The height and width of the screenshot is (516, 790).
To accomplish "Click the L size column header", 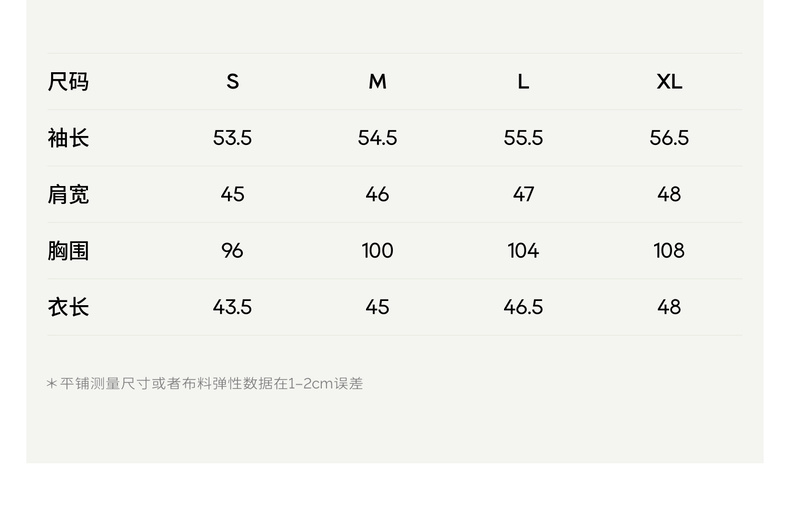I will tap(523, 82).
